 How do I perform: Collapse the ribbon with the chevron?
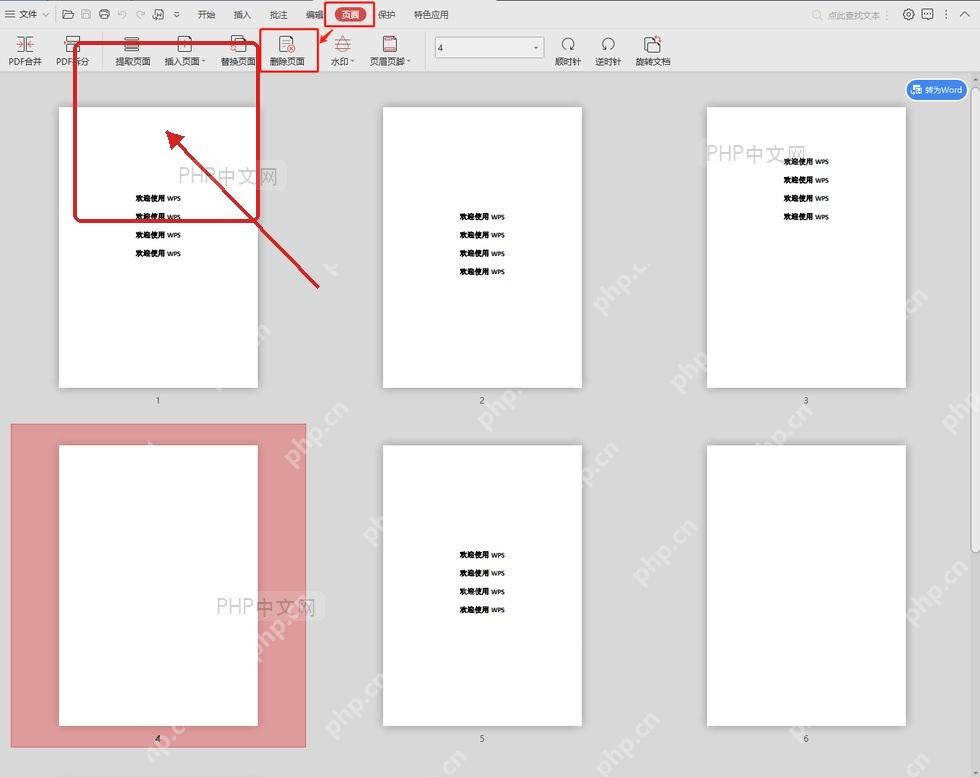(x=964, y=14)
